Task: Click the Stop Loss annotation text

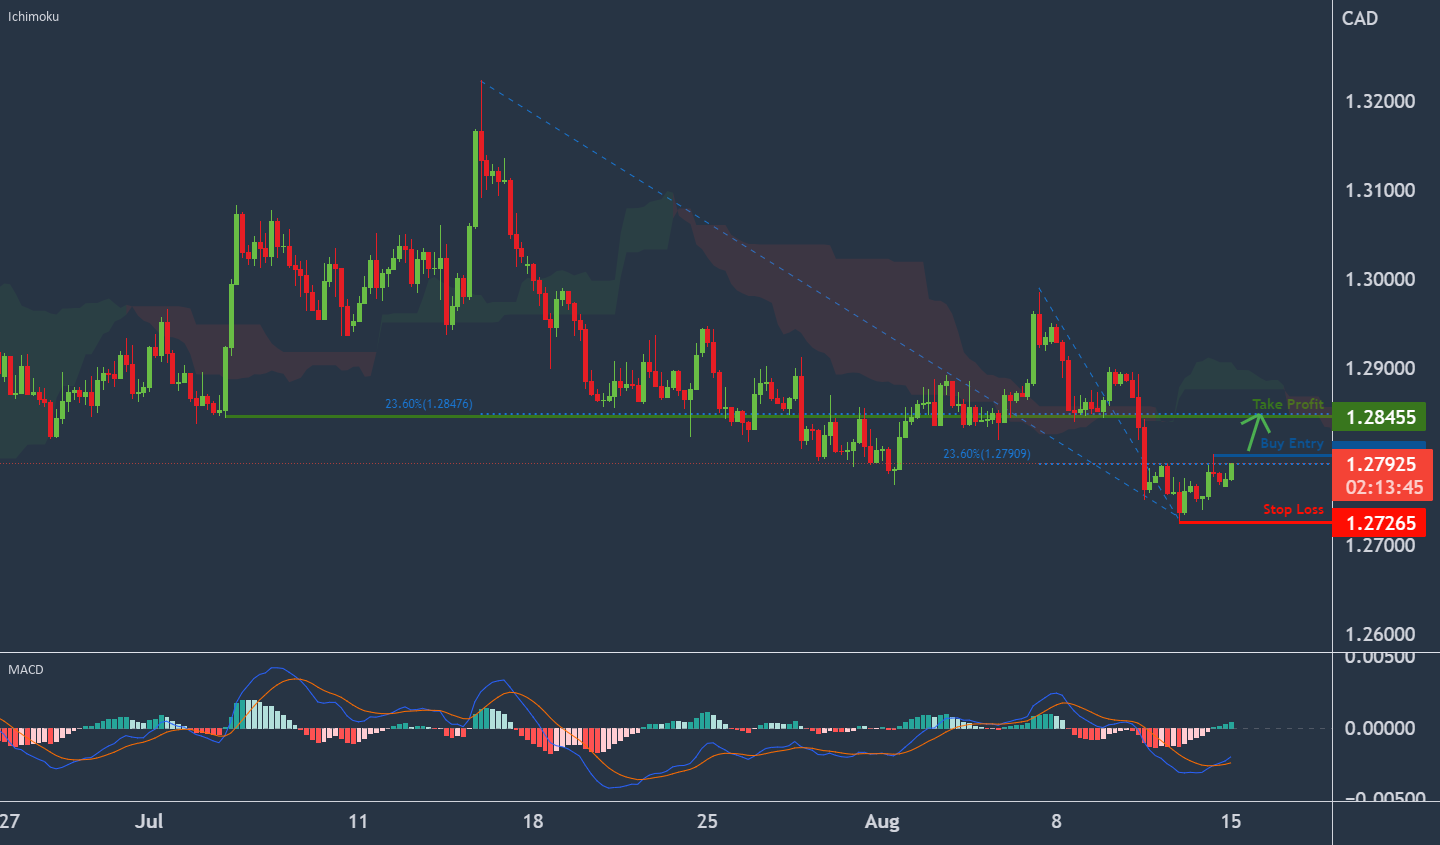Action: point(1293,509)
